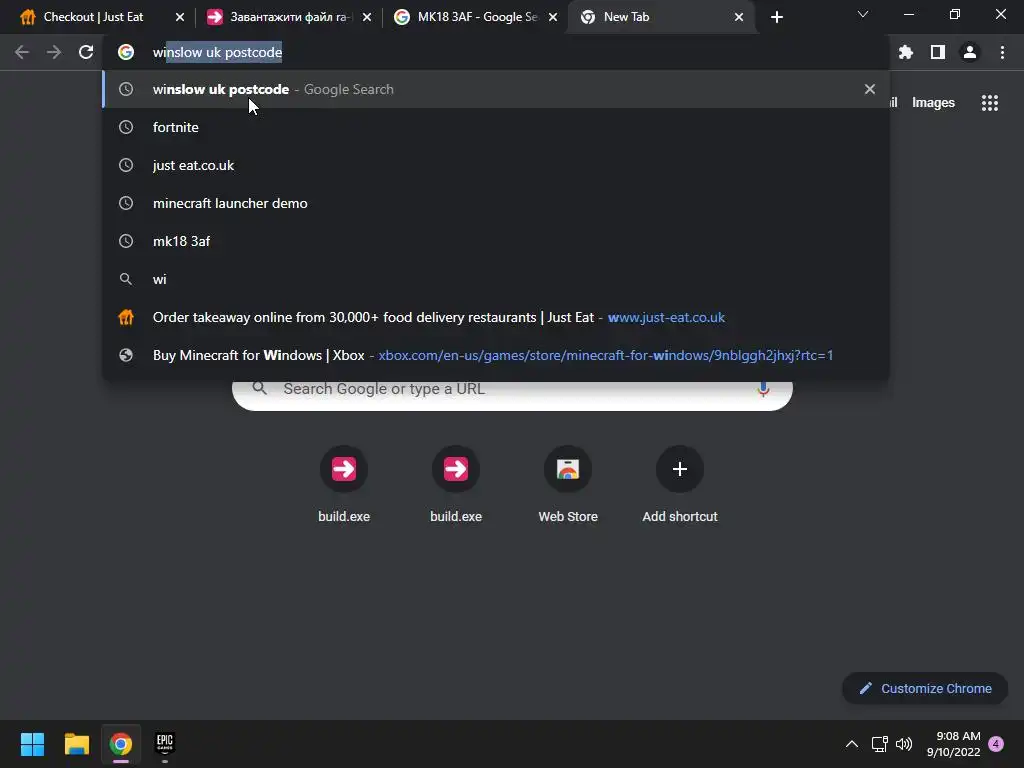Image resolution: width=1024 pixels, height=768 pixels.
Task: Open a new tab with plus button
Action: pos(776,17)
